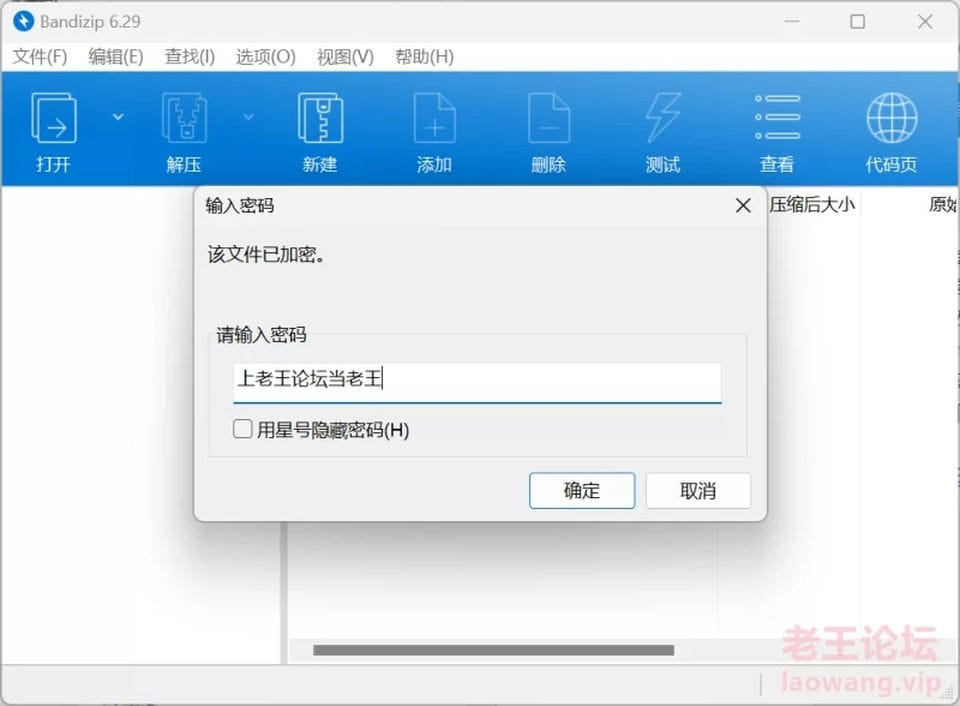
Task: Open the 编辑(E) menu
Action: click(116, 57)
